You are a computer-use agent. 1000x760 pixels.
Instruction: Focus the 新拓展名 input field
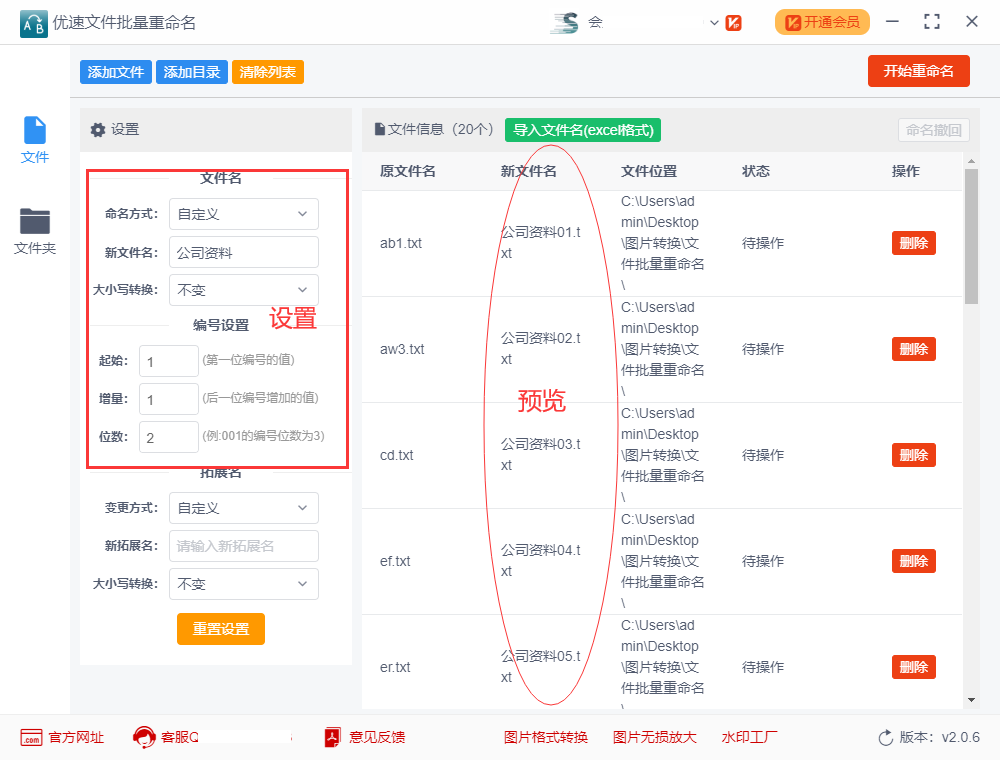244,546
